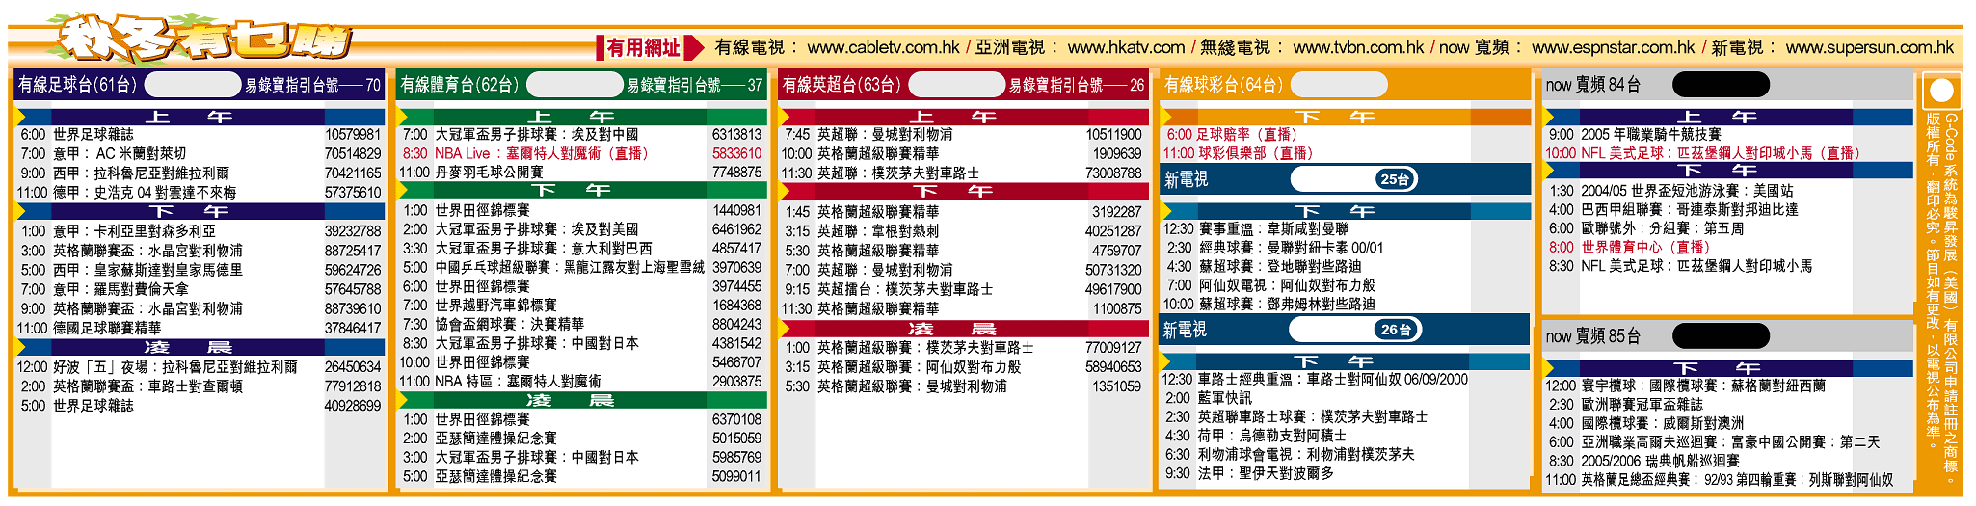This screenshot has width=1976, height=506.
Task: Click the black oval beside now 寬頻 85台
Action: tap(1720, 336)
